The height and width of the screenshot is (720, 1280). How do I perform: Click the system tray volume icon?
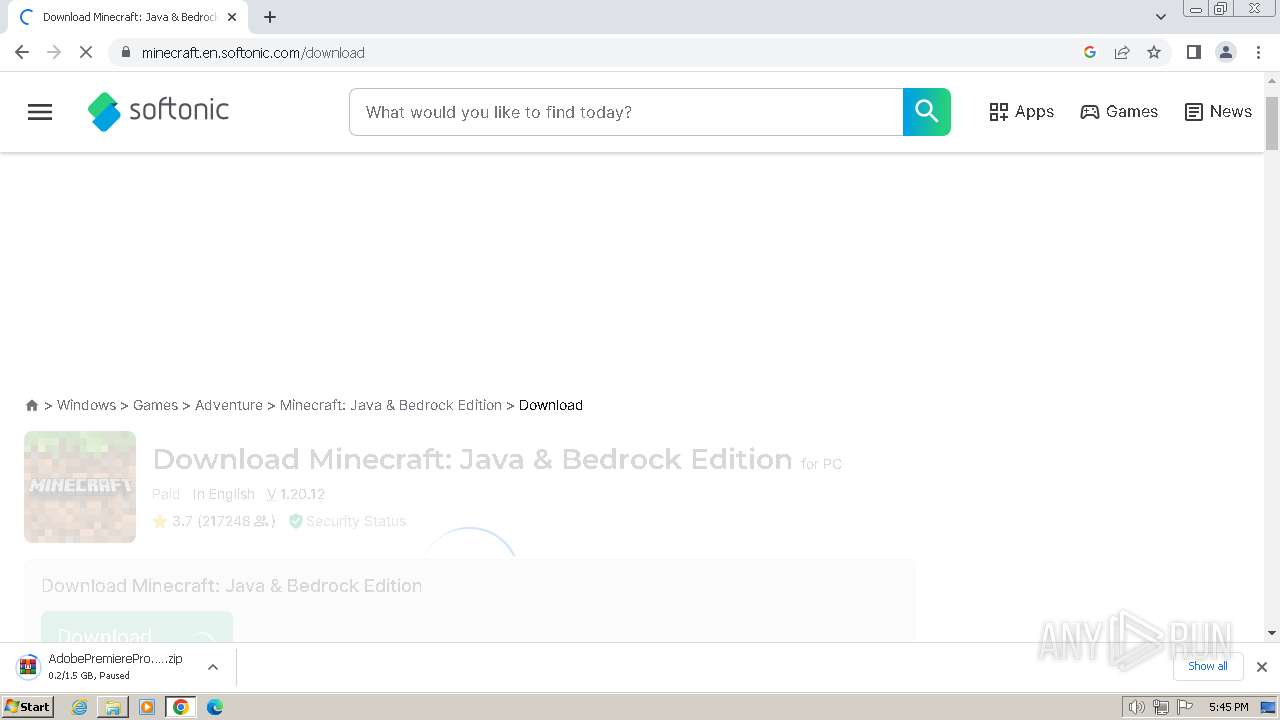1136,707
